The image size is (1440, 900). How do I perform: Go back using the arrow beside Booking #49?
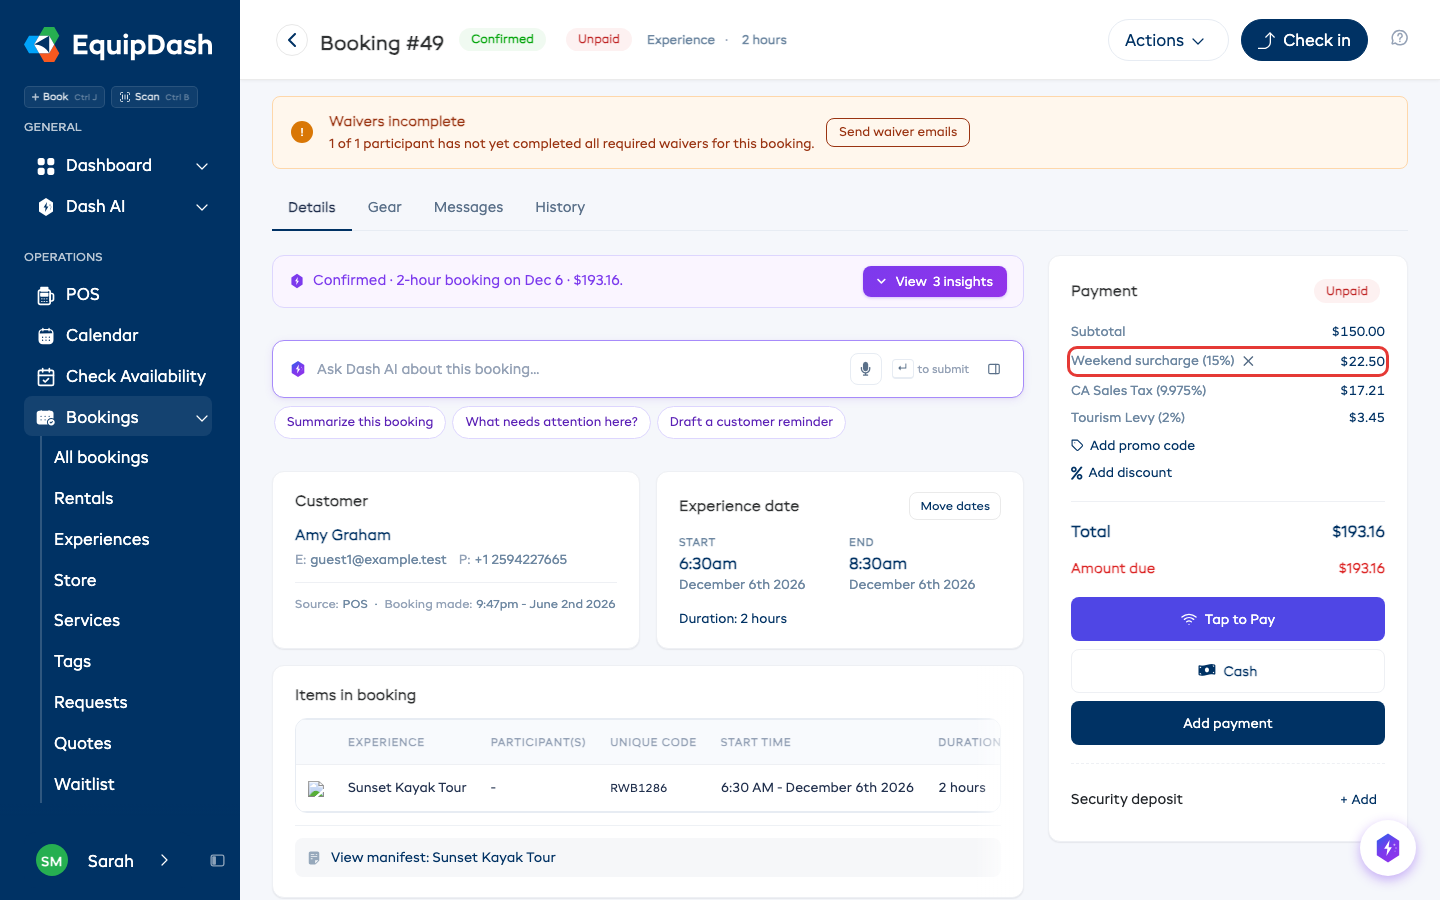tap(292, 40)
